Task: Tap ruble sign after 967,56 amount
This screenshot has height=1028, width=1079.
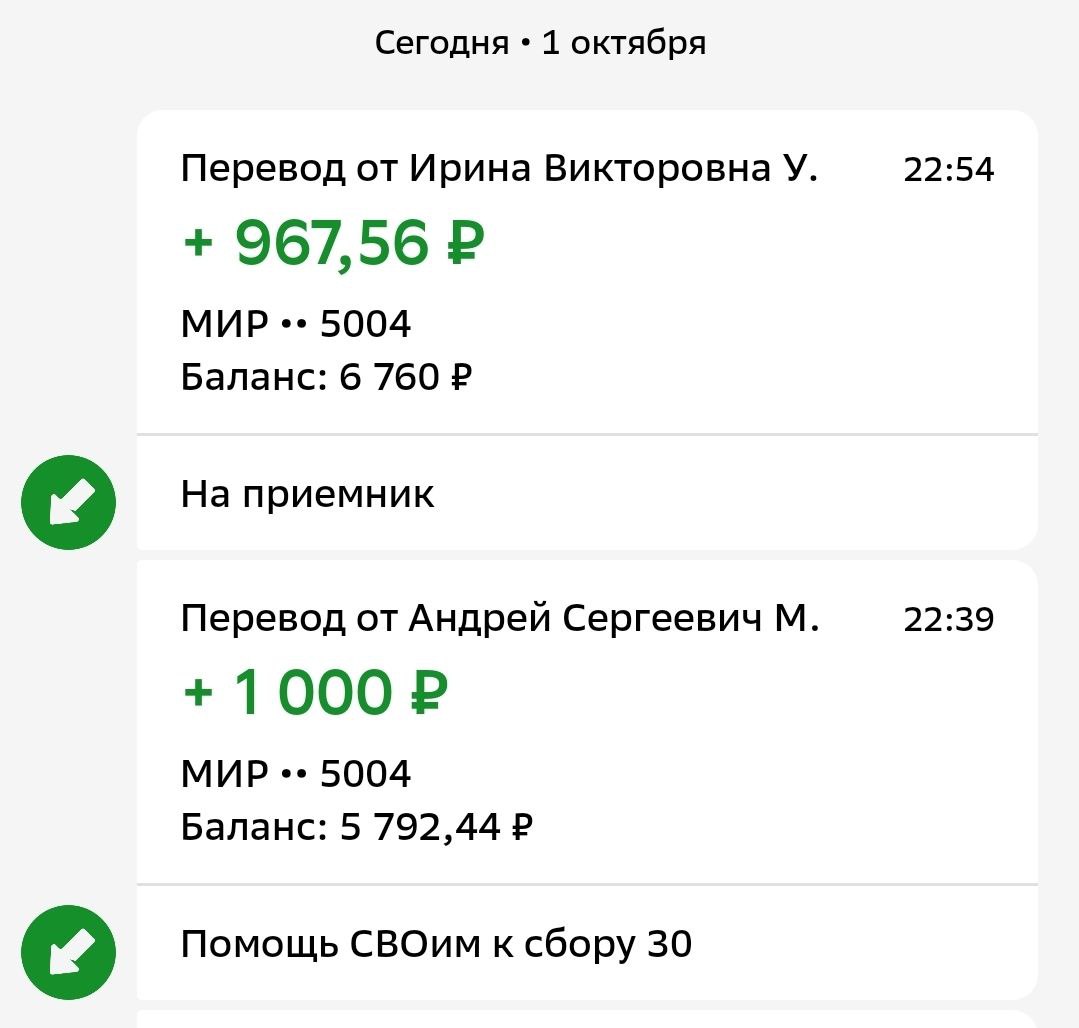Action: (464, 243)
